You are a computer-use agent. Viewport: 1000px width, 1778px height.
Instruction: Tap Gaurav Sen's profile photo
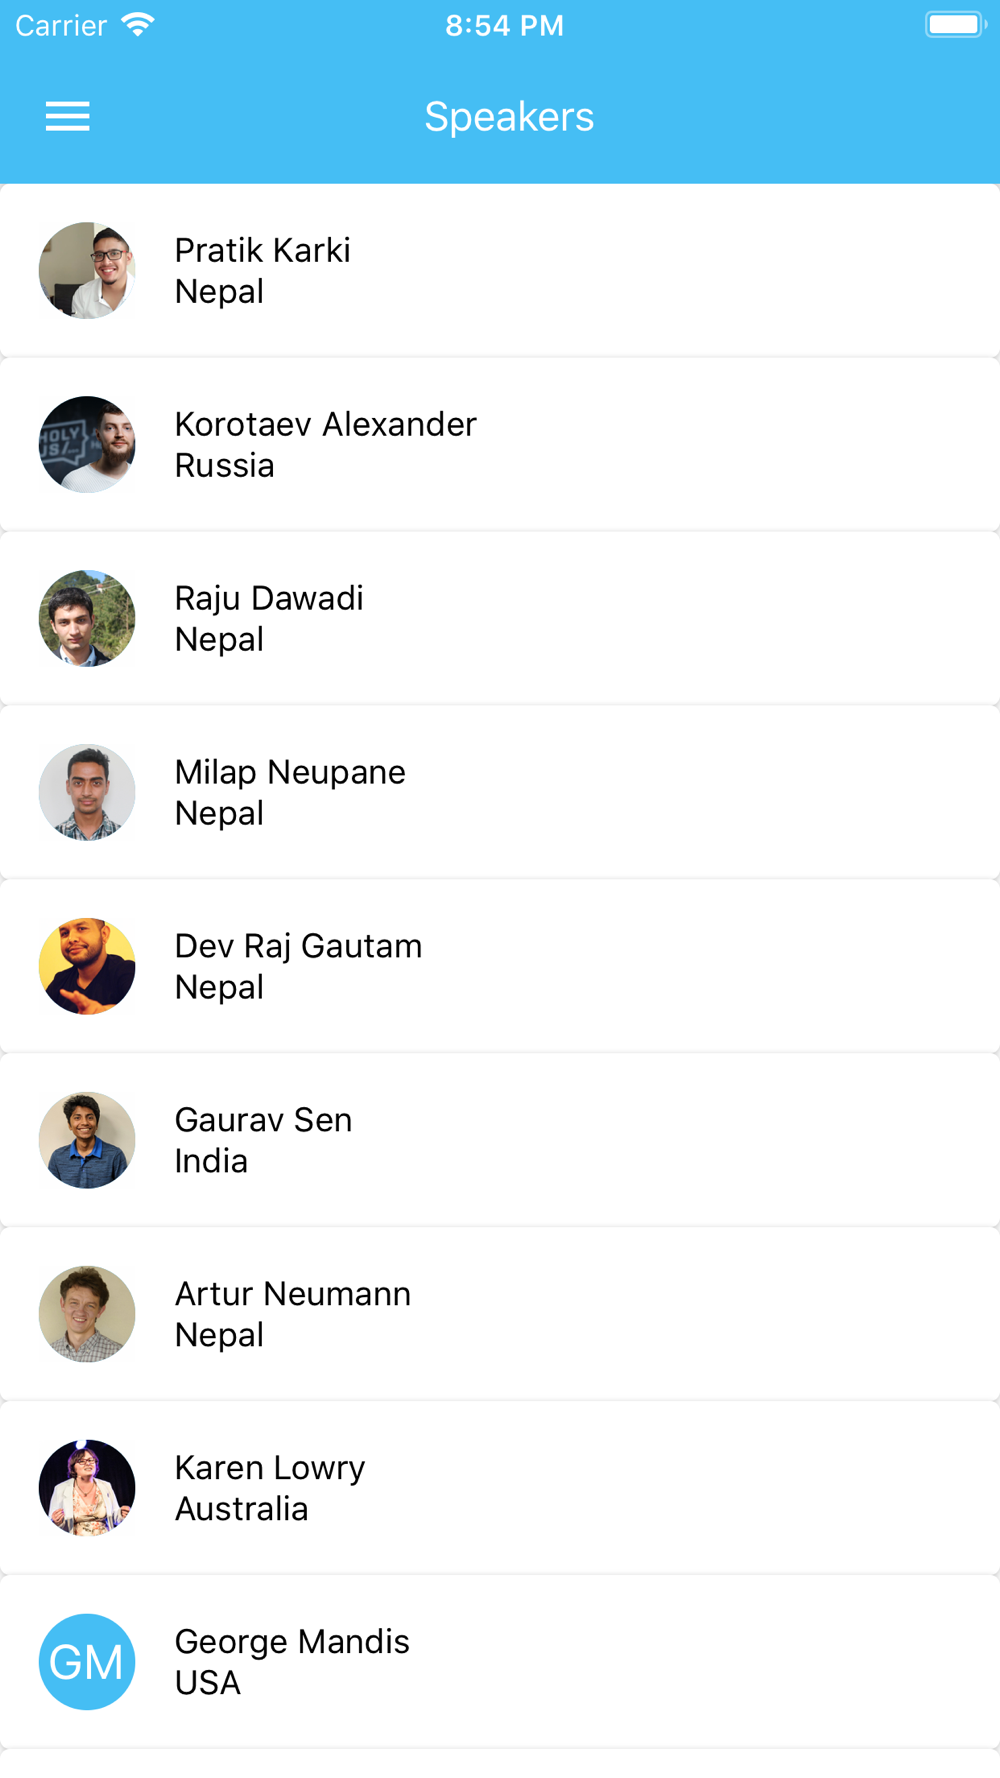click(x=87, y=1141)
